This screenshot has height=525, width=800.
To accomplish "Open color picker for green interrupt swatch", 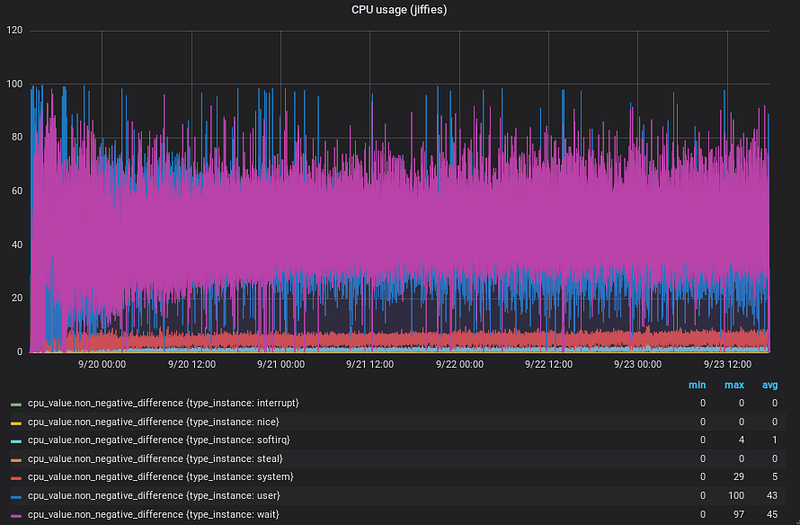I will [16, 404].
